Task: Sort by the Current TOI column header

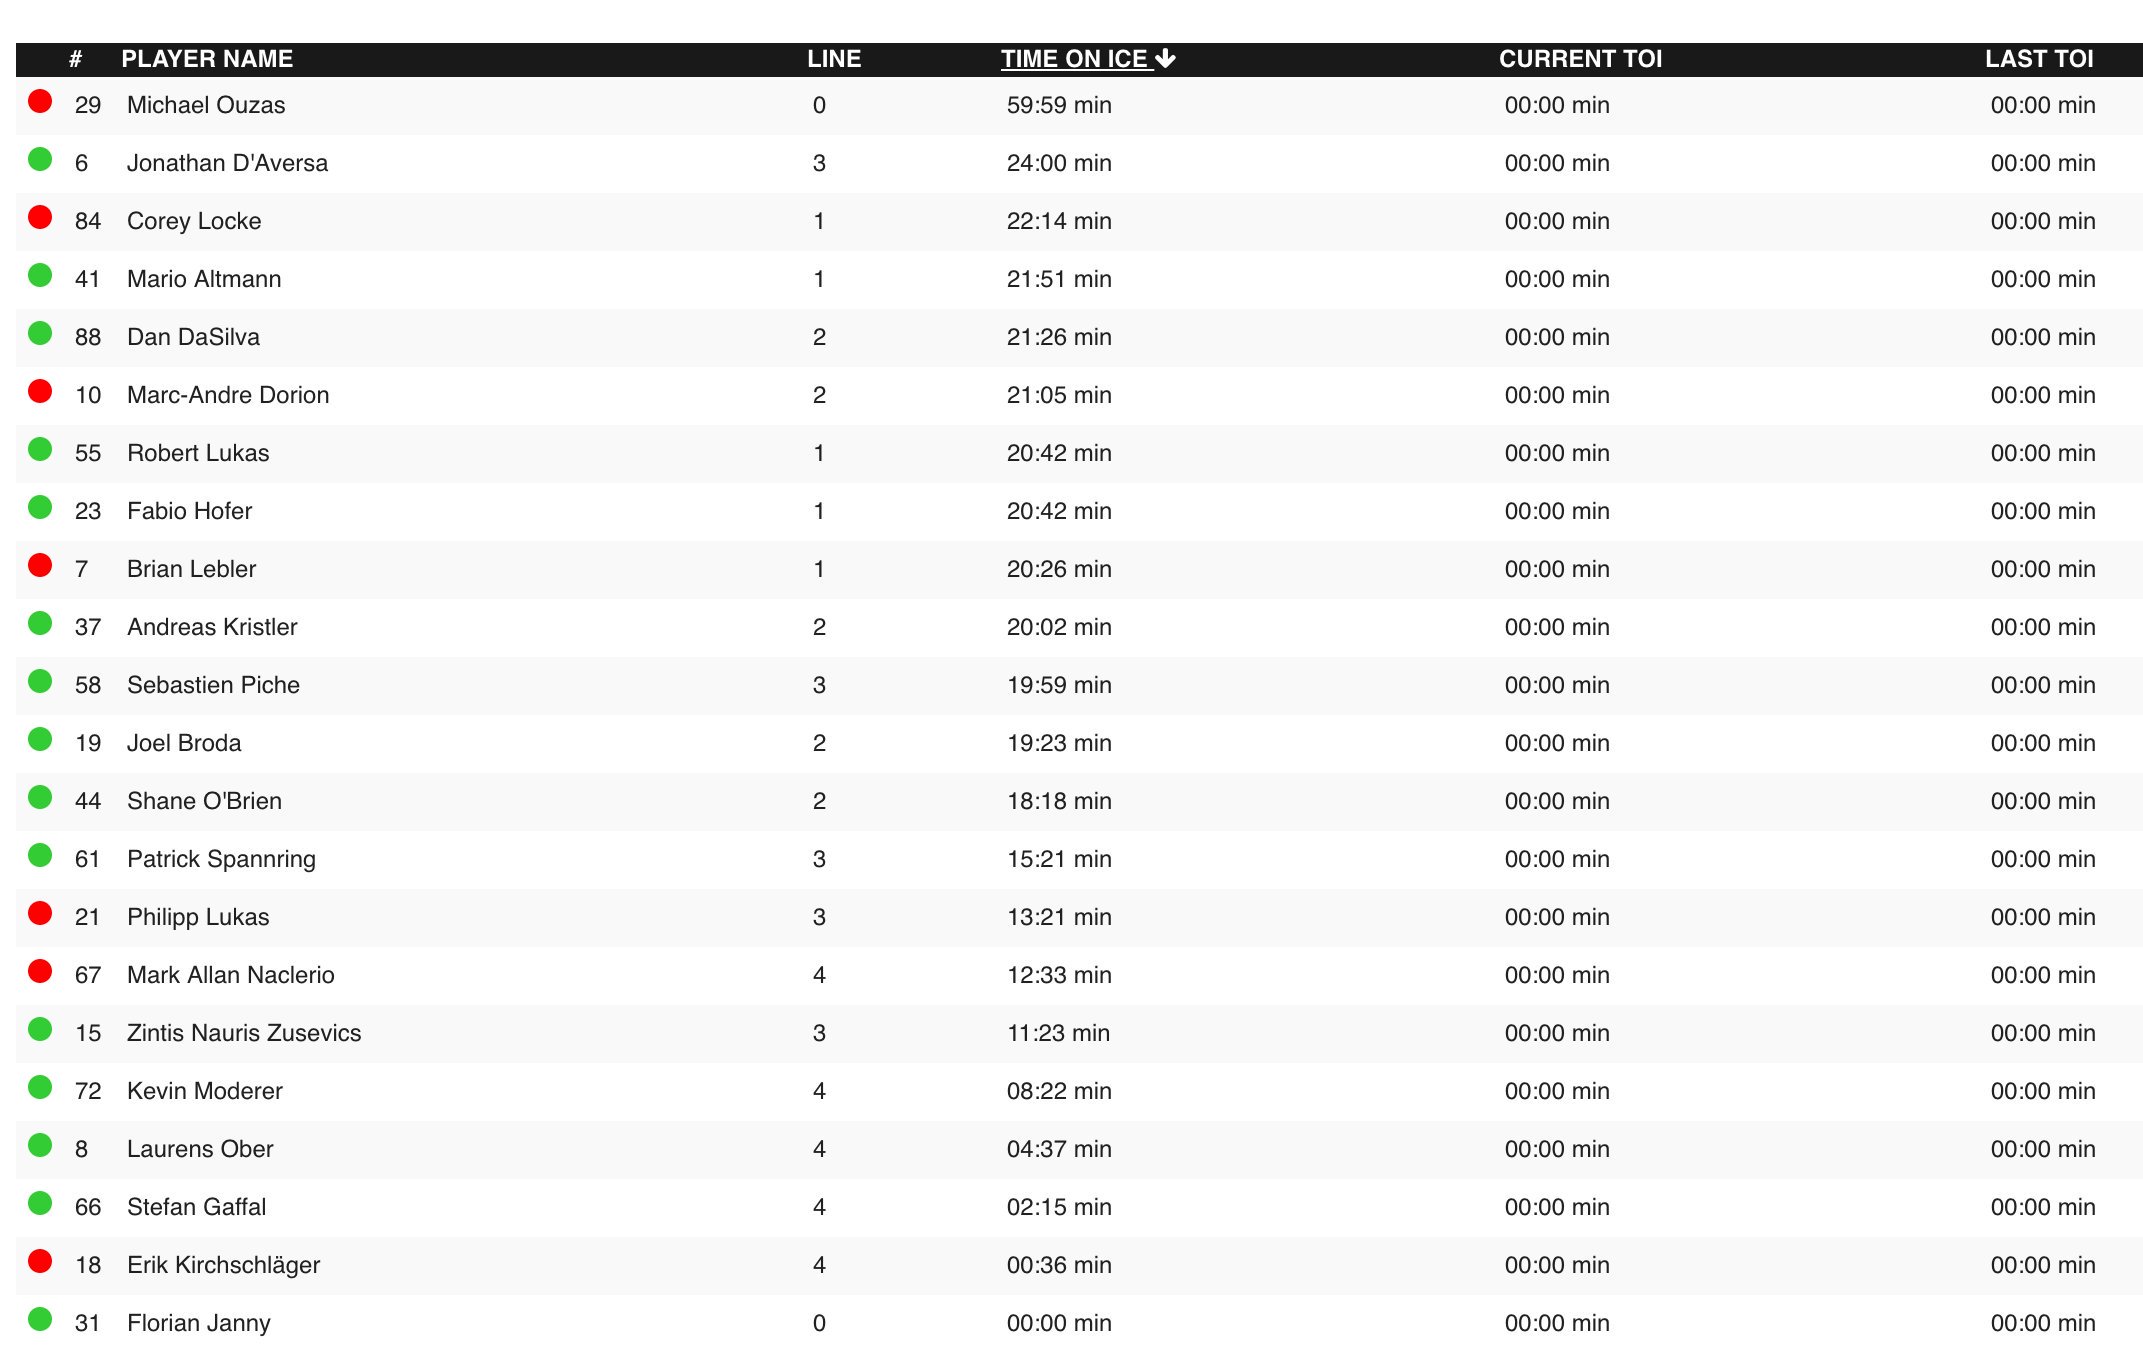Action: [x=1580, y=59]
